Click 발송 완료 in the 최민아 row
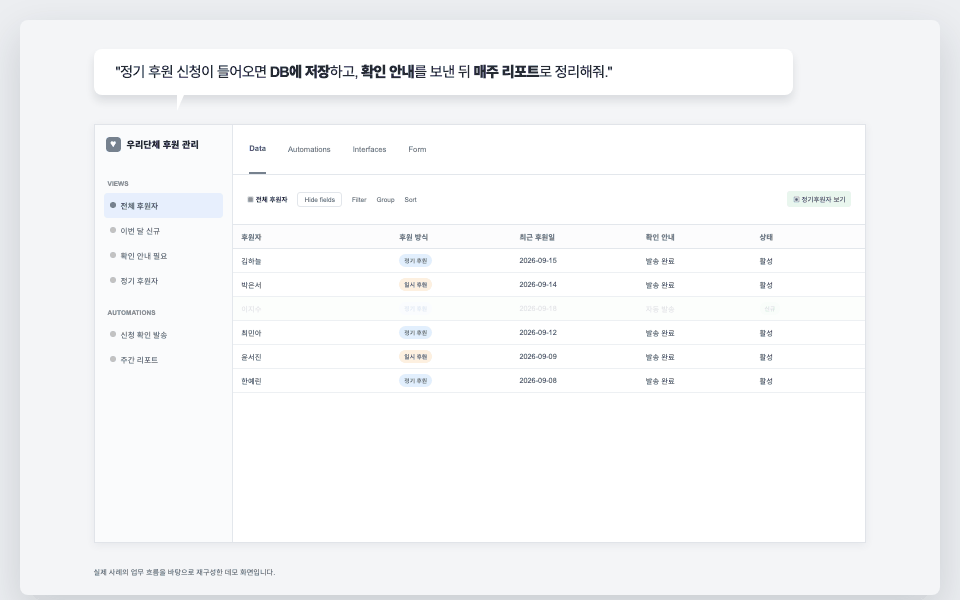The height and width of the screenshot is (600, 960). pyautogui.click(x=659, y=333)
